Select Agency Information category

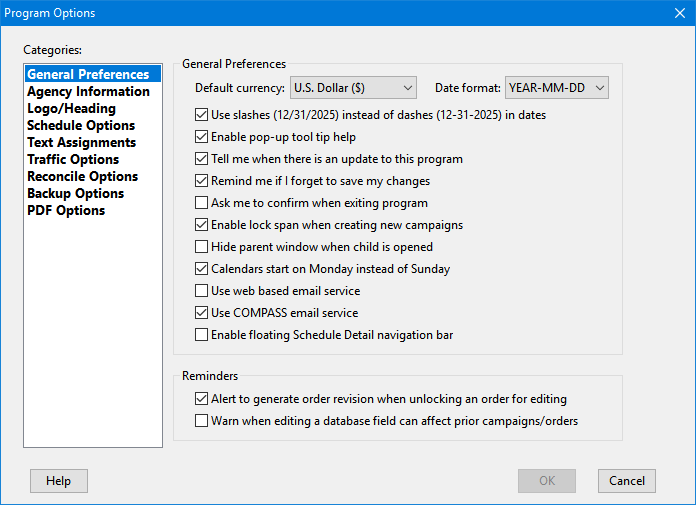(x=88, y=92)
